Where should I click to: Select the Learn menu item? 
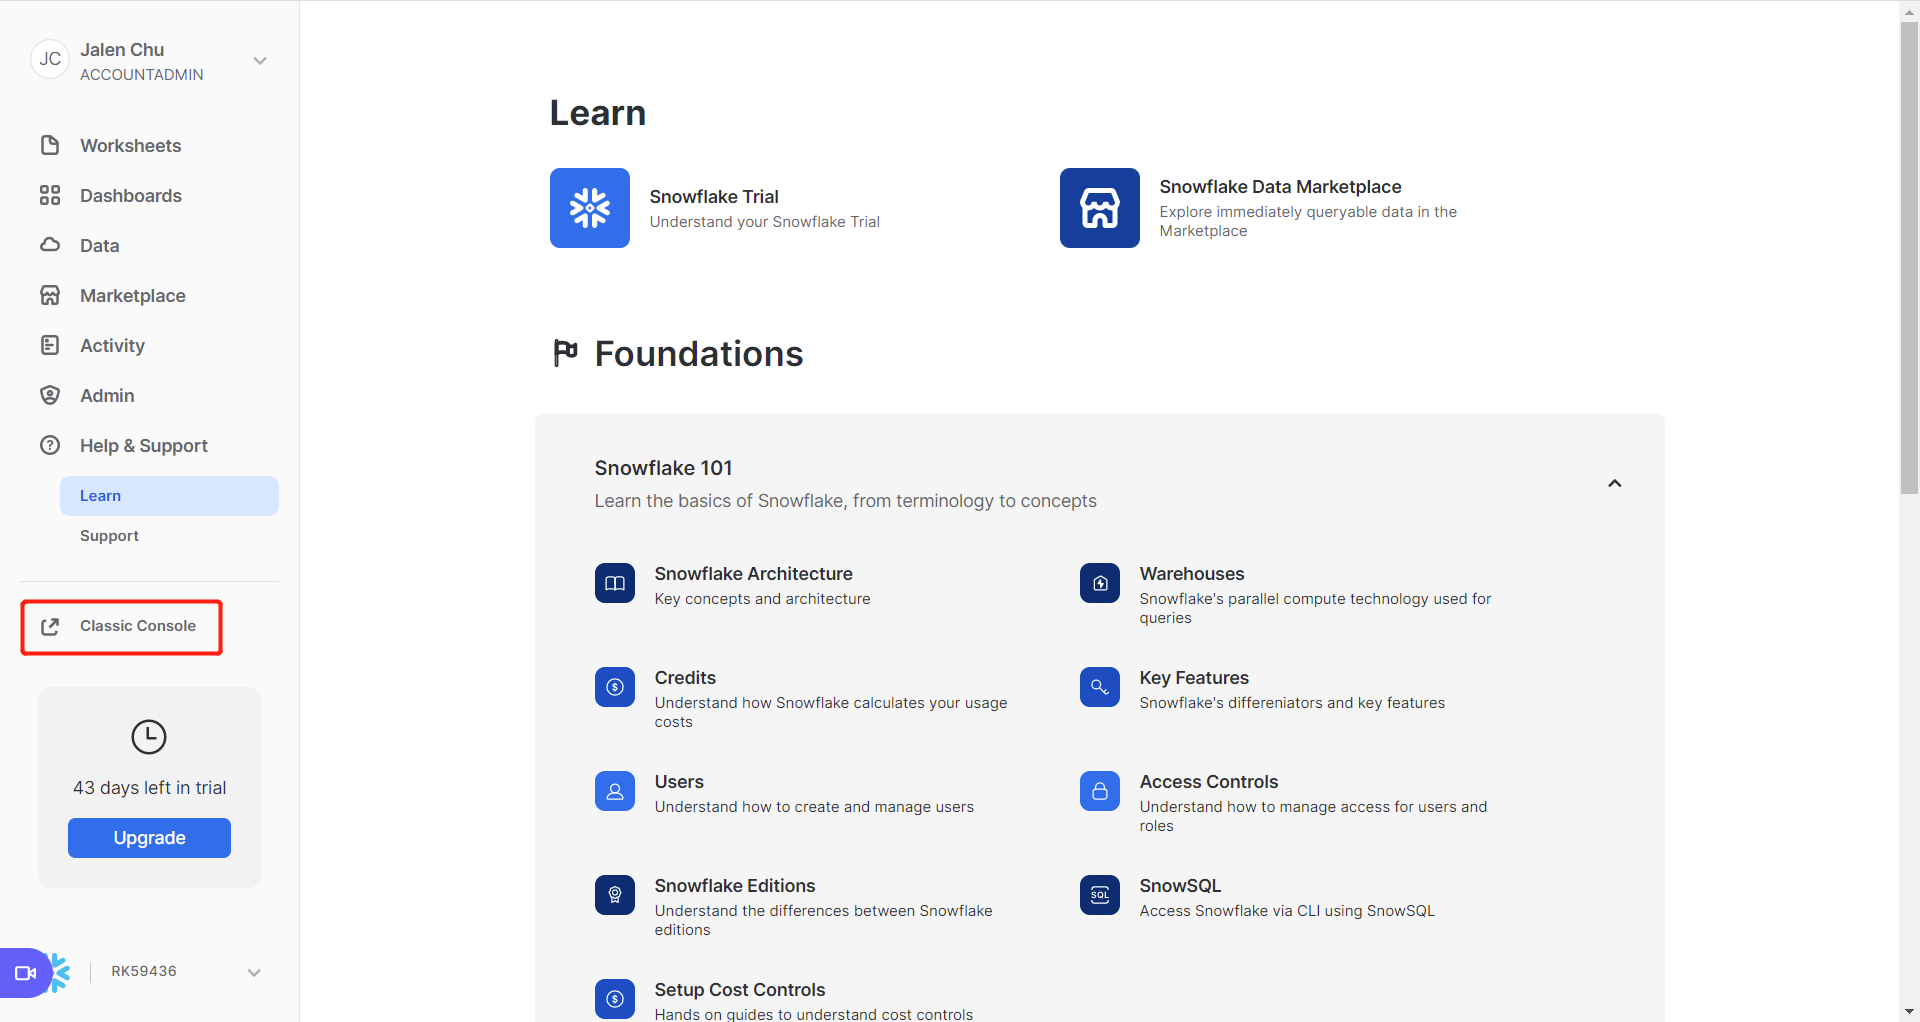[x=100, y=495]
